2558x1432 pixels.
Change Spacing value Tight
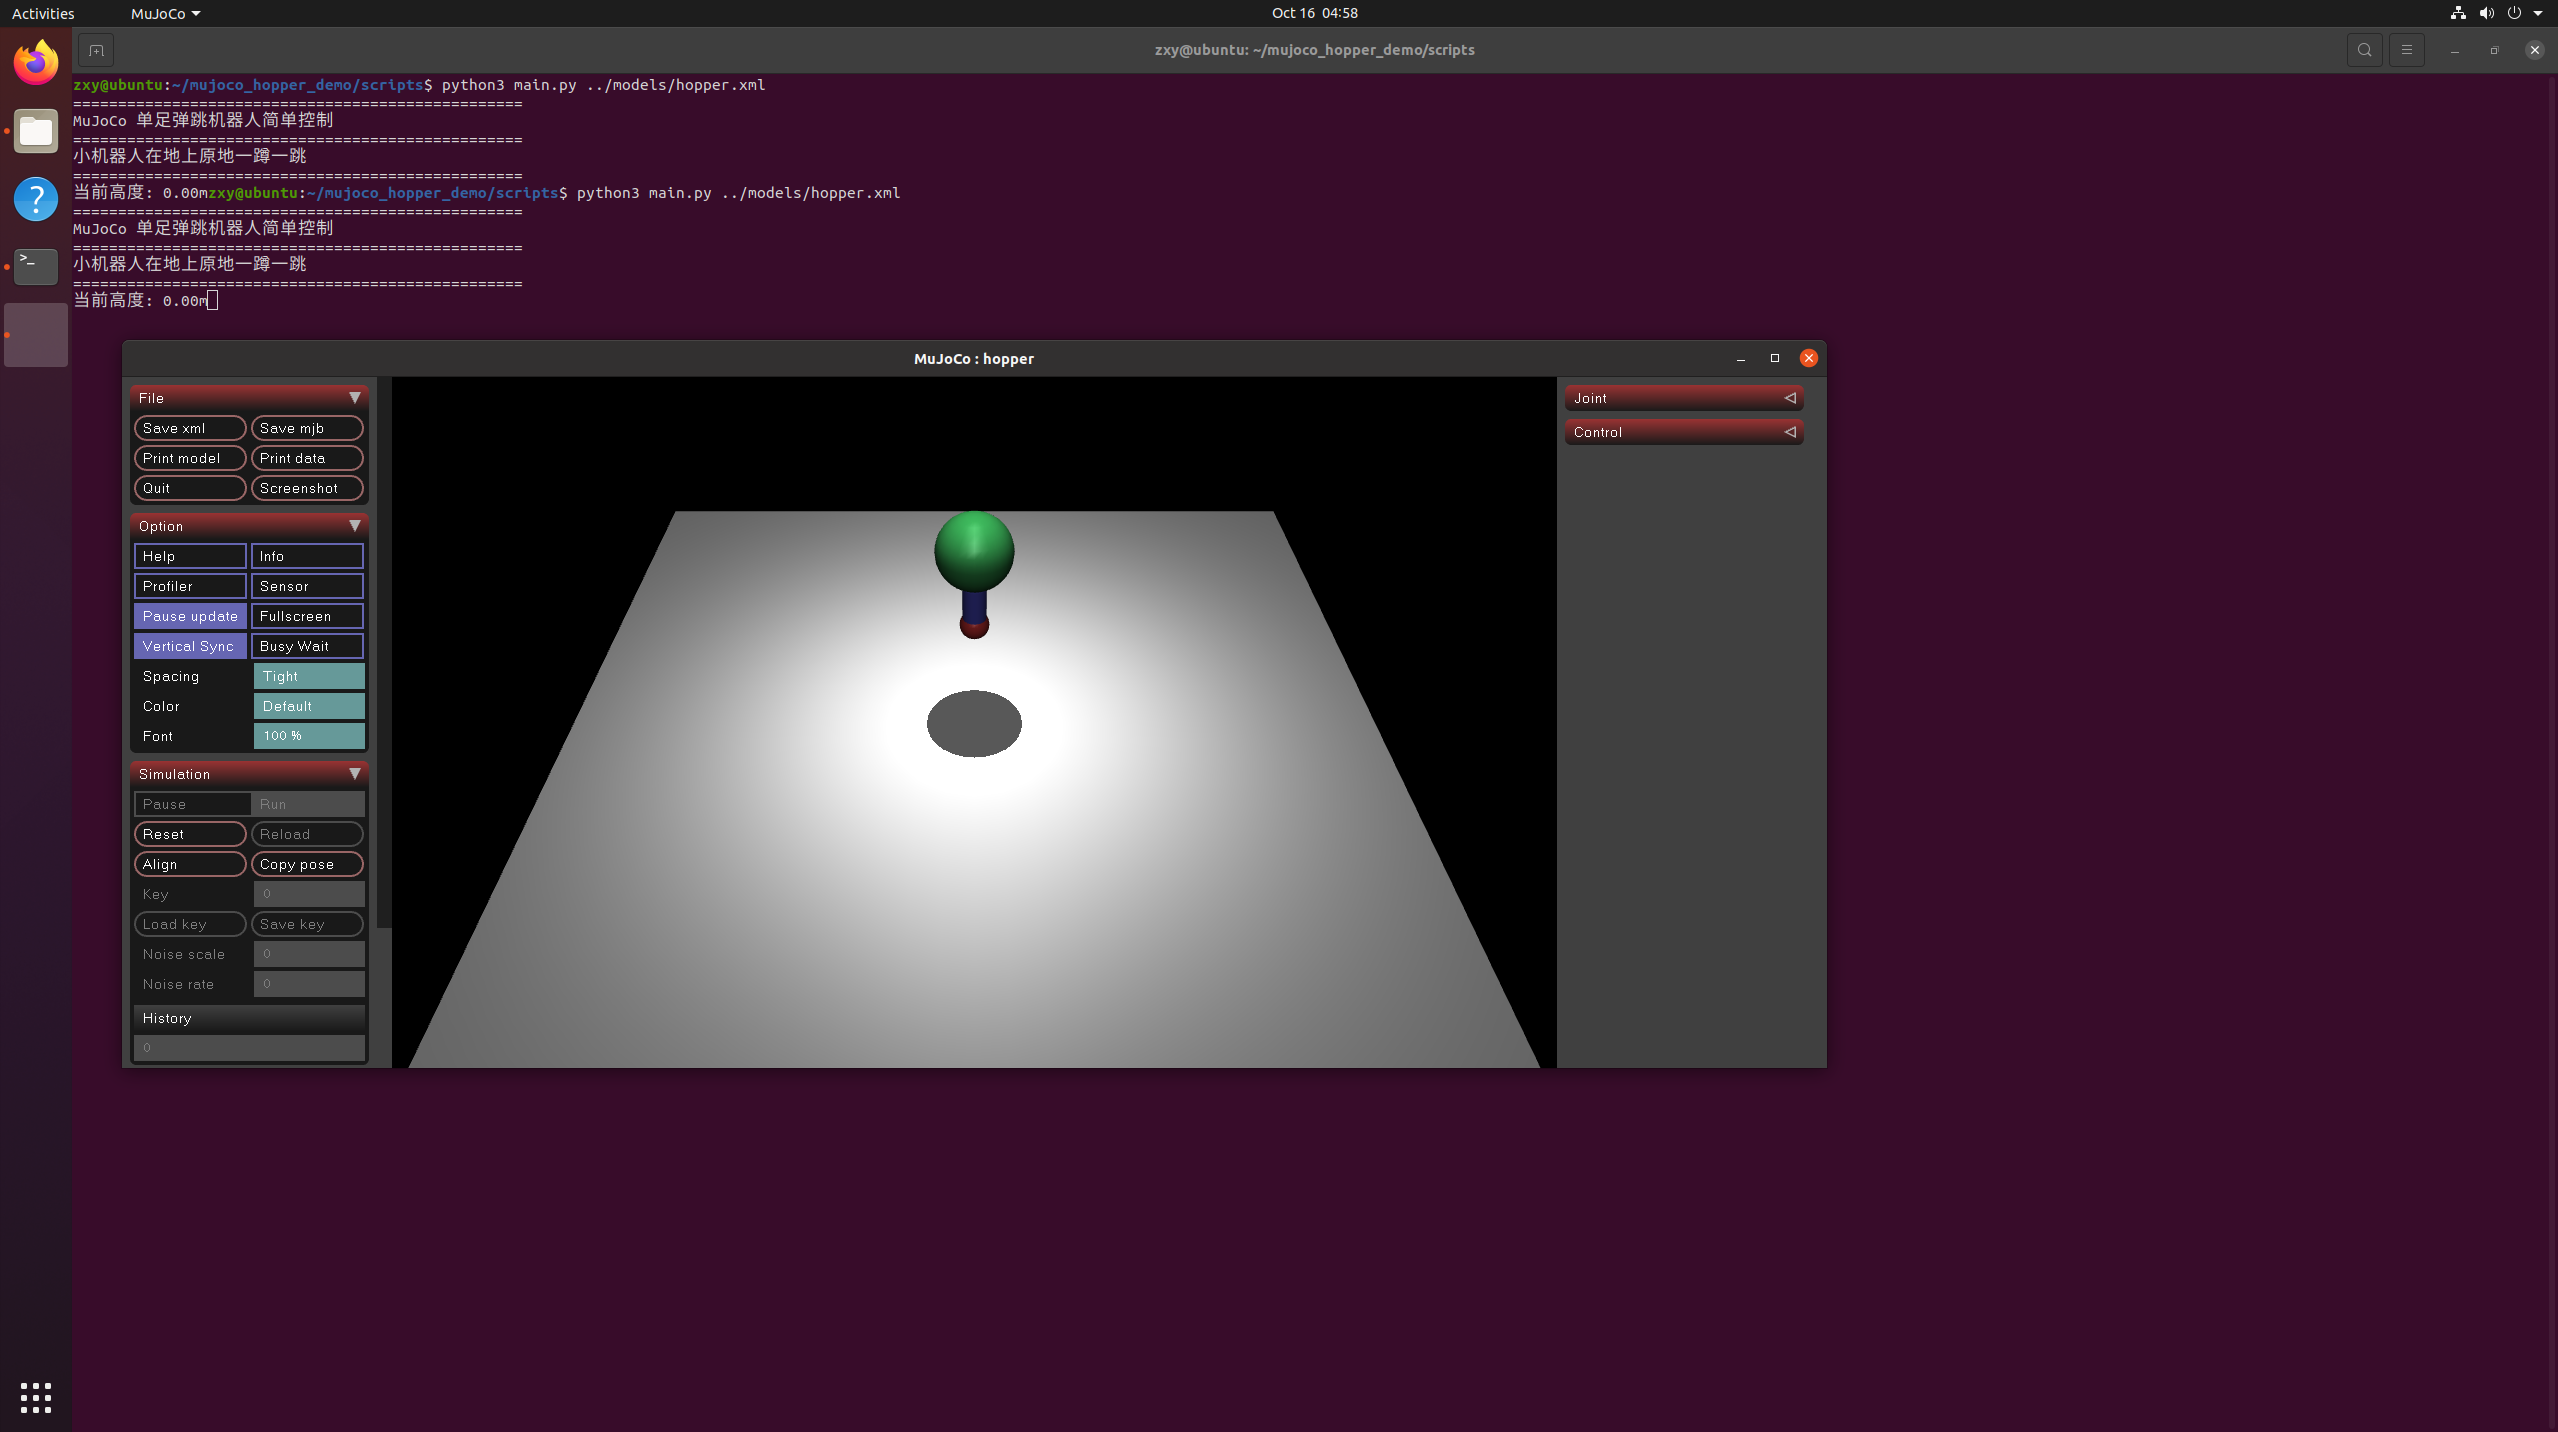click(x=309, y=676)
